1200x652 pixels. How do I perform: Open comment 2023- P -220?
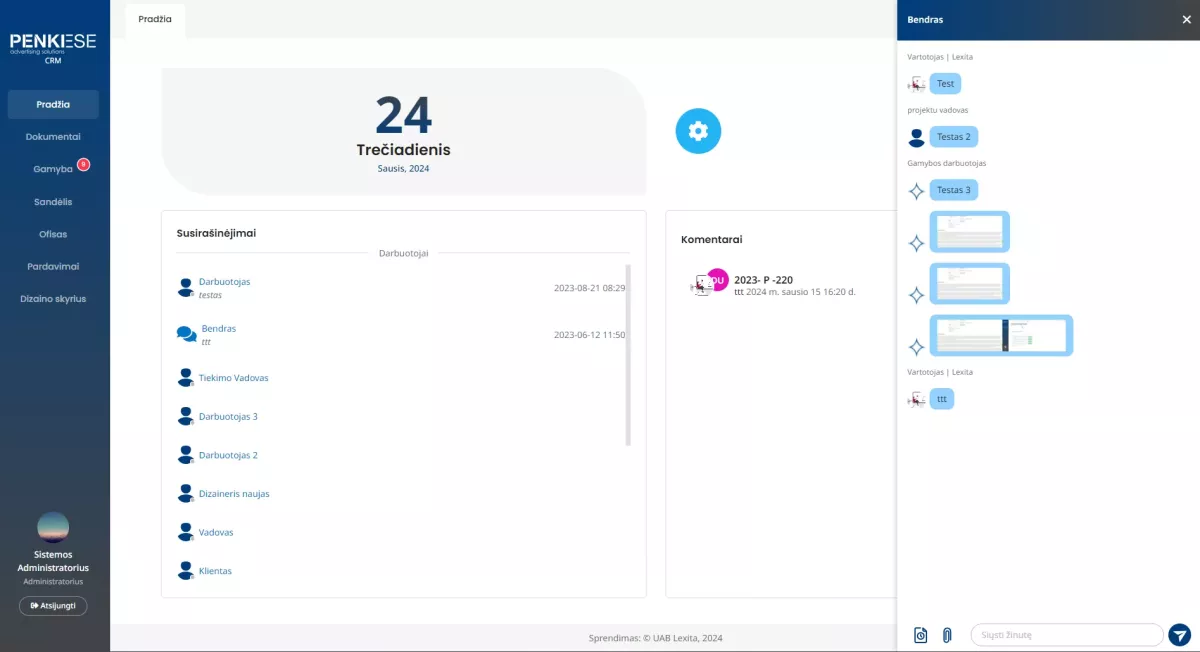tap(763, 280)
